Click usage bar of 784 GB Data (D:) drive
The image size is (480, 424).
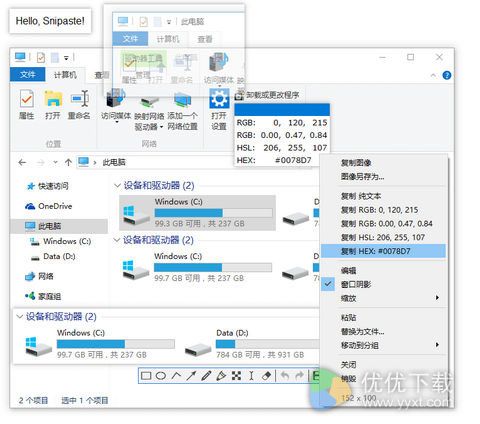[268, 344]
